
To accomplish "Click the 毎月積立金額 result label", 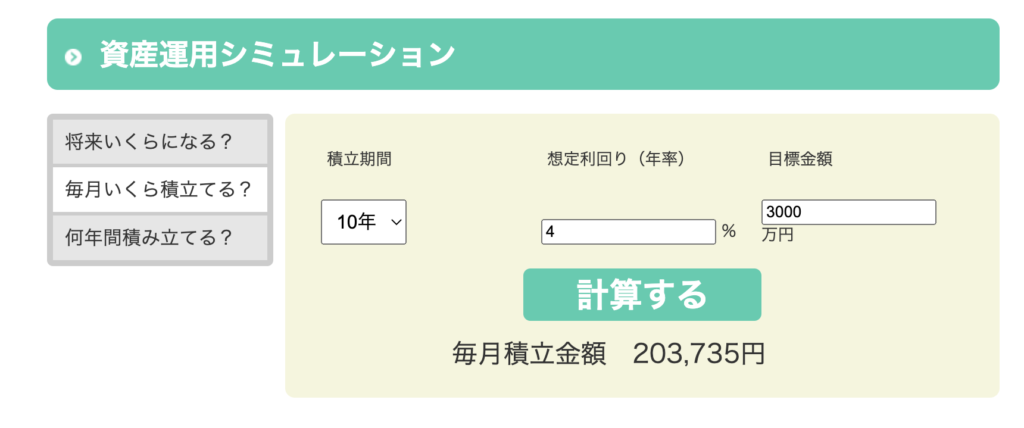I will (529, 354).
